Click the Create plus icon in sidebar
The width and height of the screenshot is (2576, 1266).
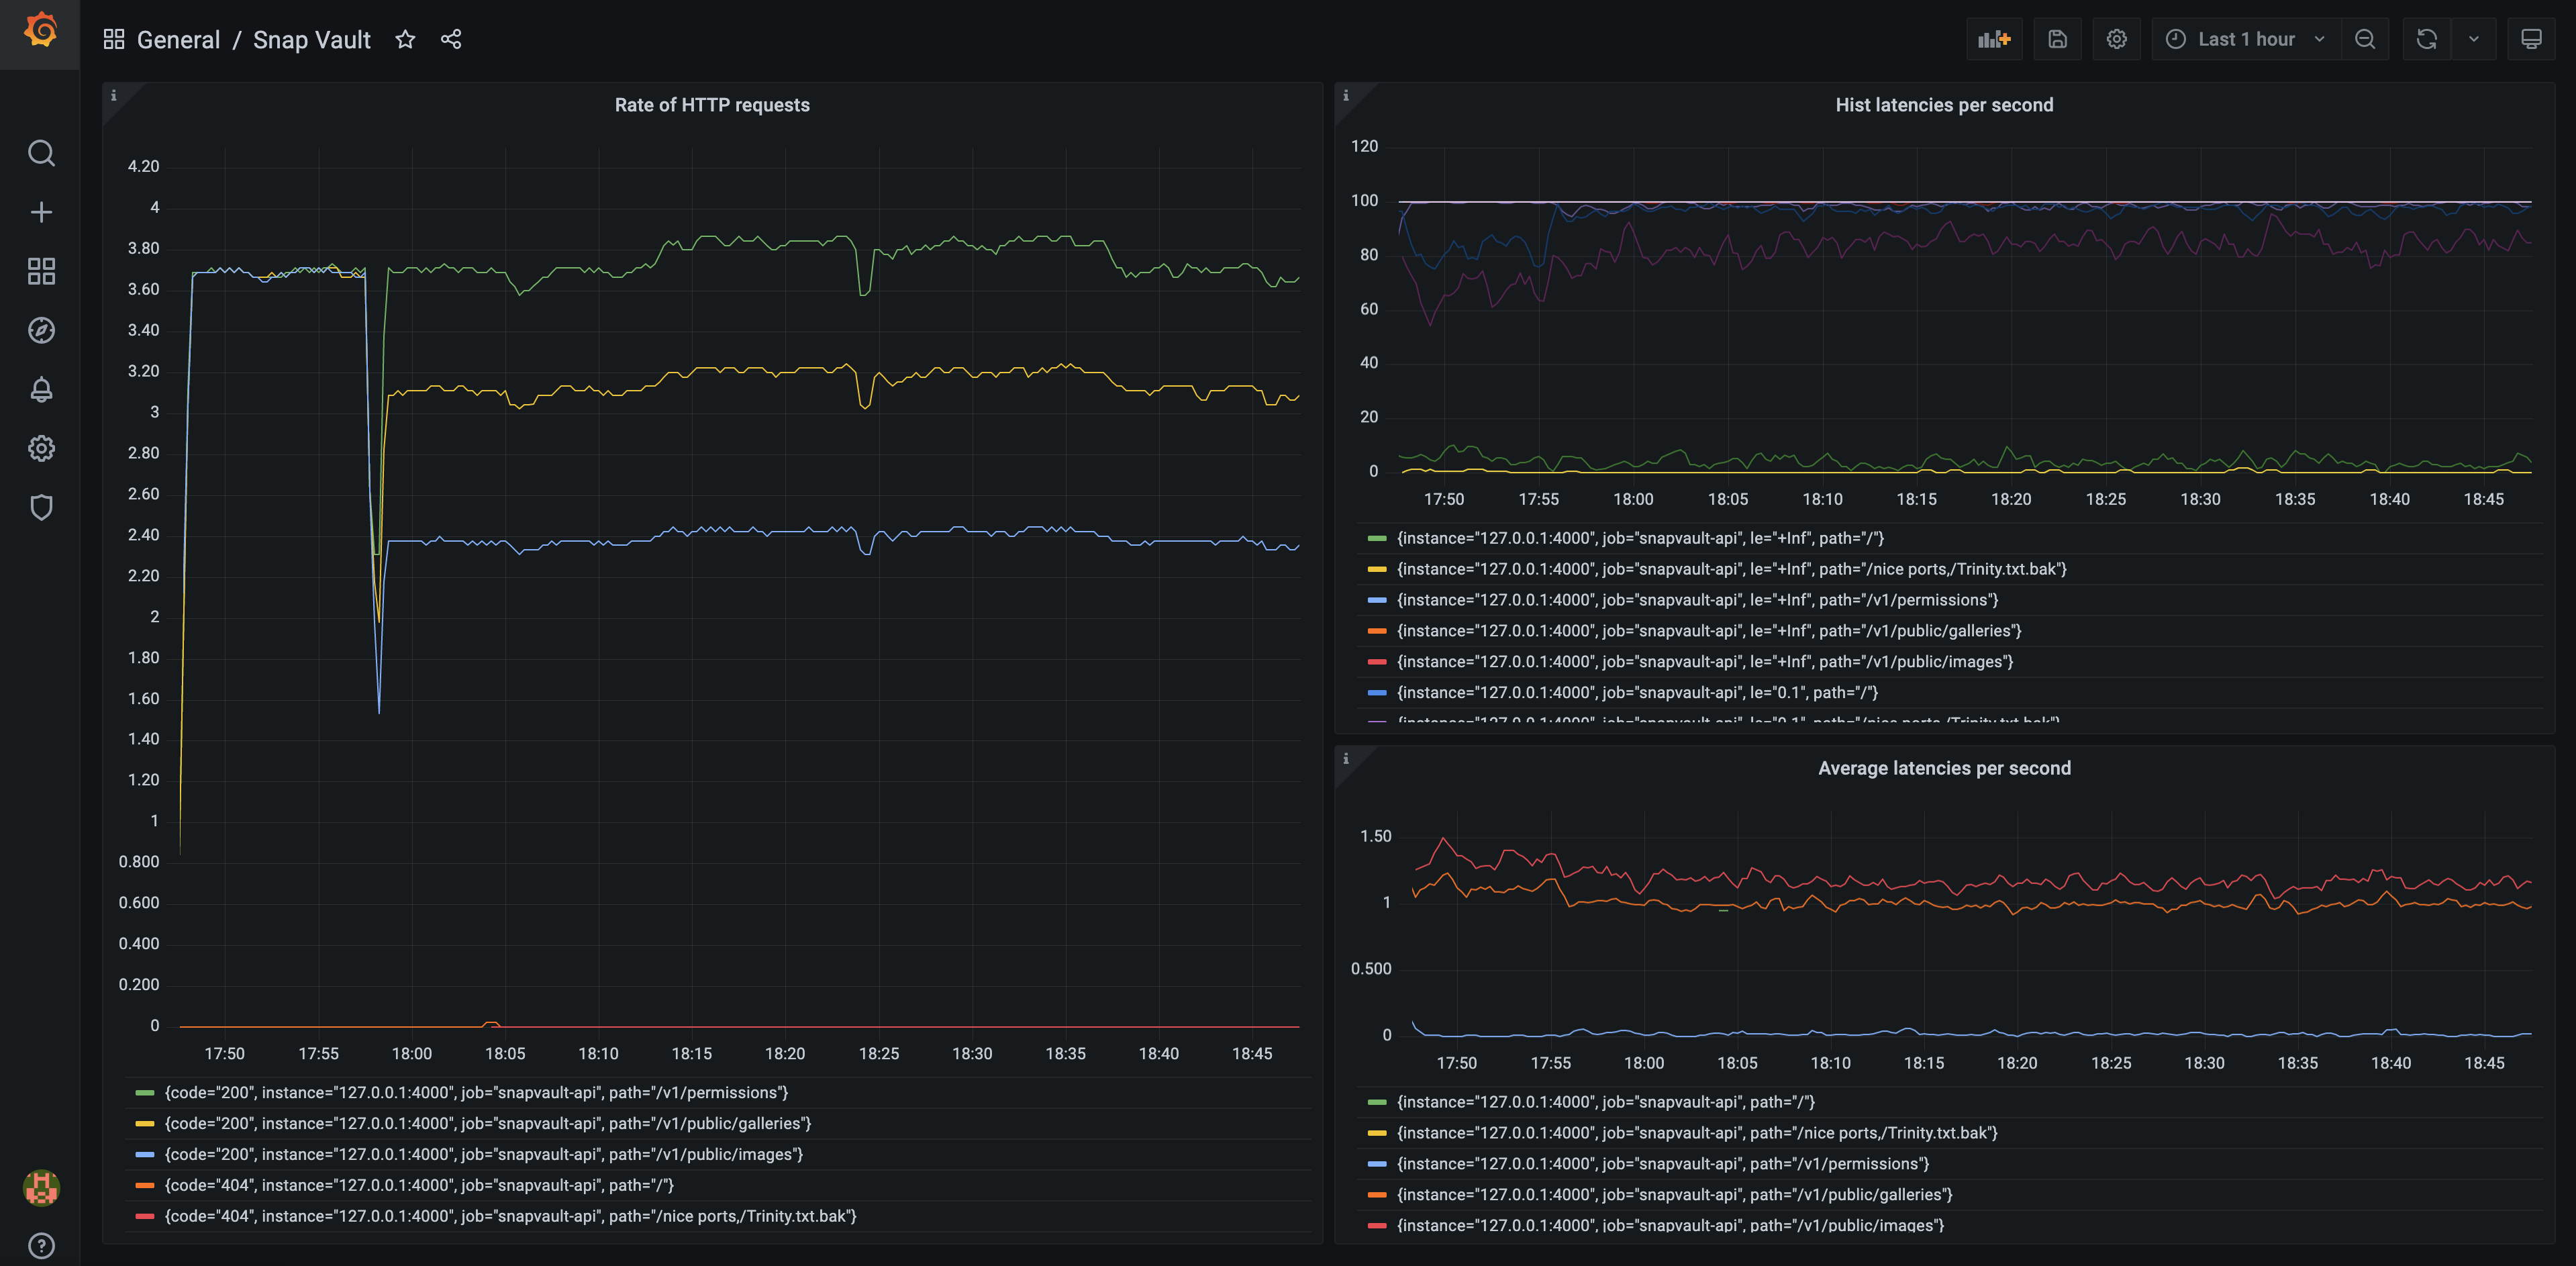point(41,212)
